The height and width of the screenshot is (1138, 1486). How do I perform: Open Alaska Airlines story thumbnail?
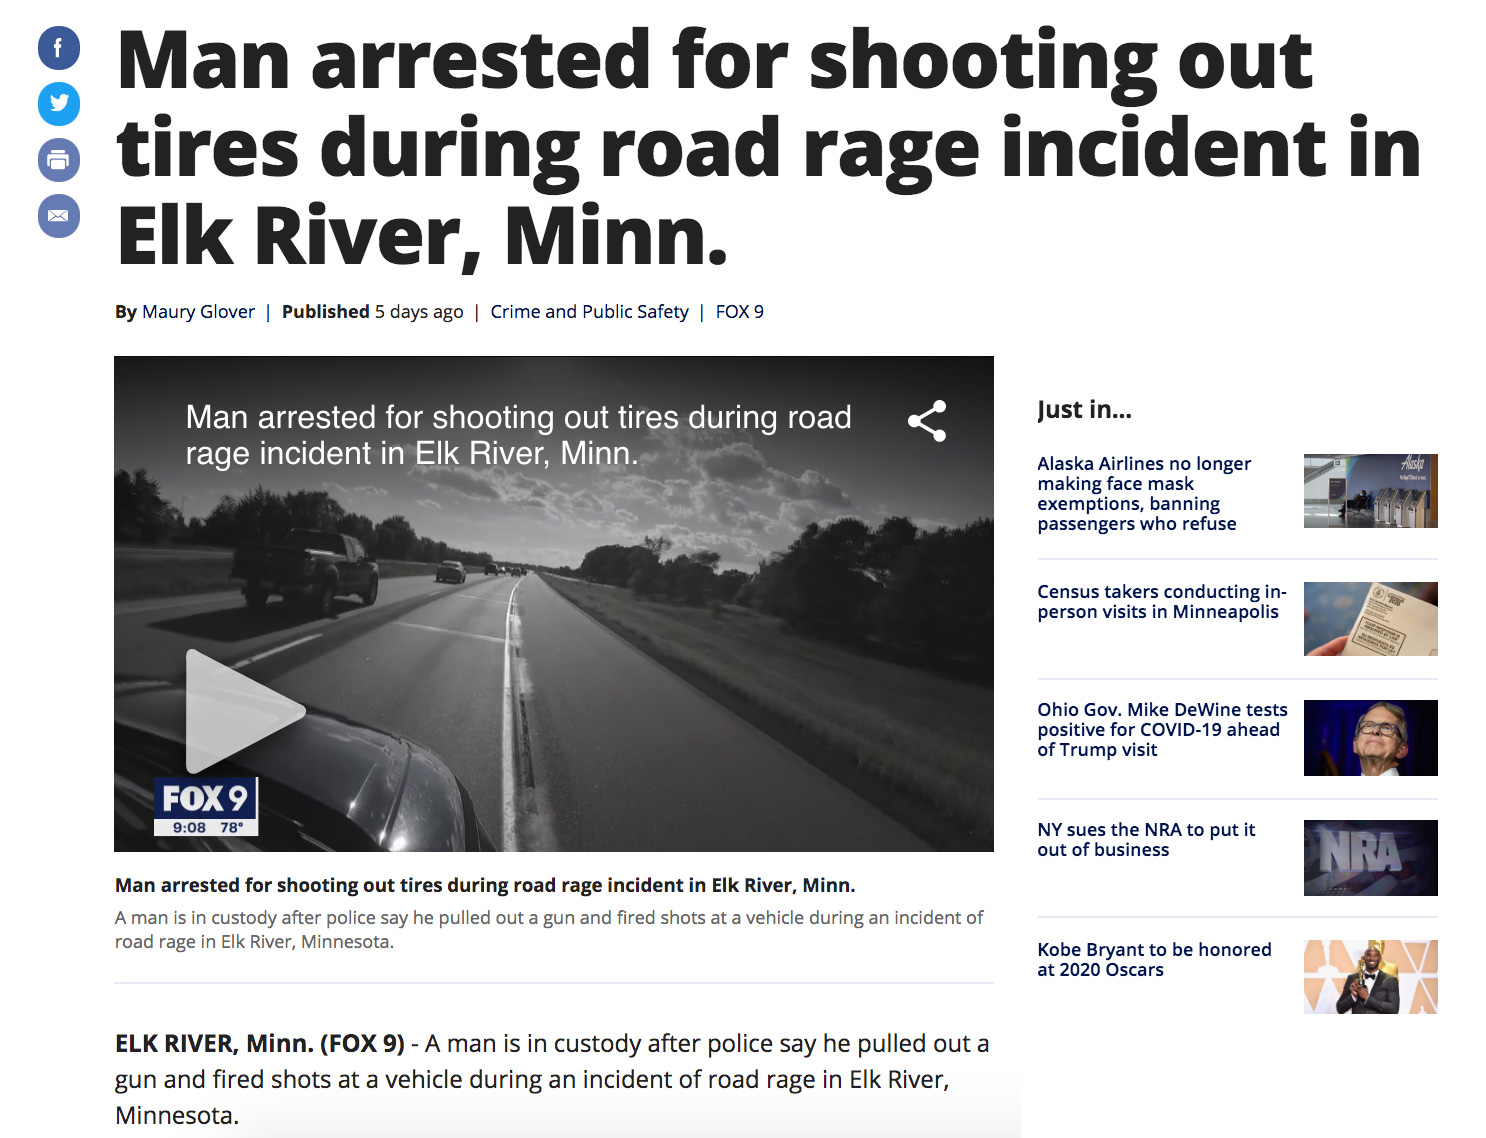pos(1370,491)
